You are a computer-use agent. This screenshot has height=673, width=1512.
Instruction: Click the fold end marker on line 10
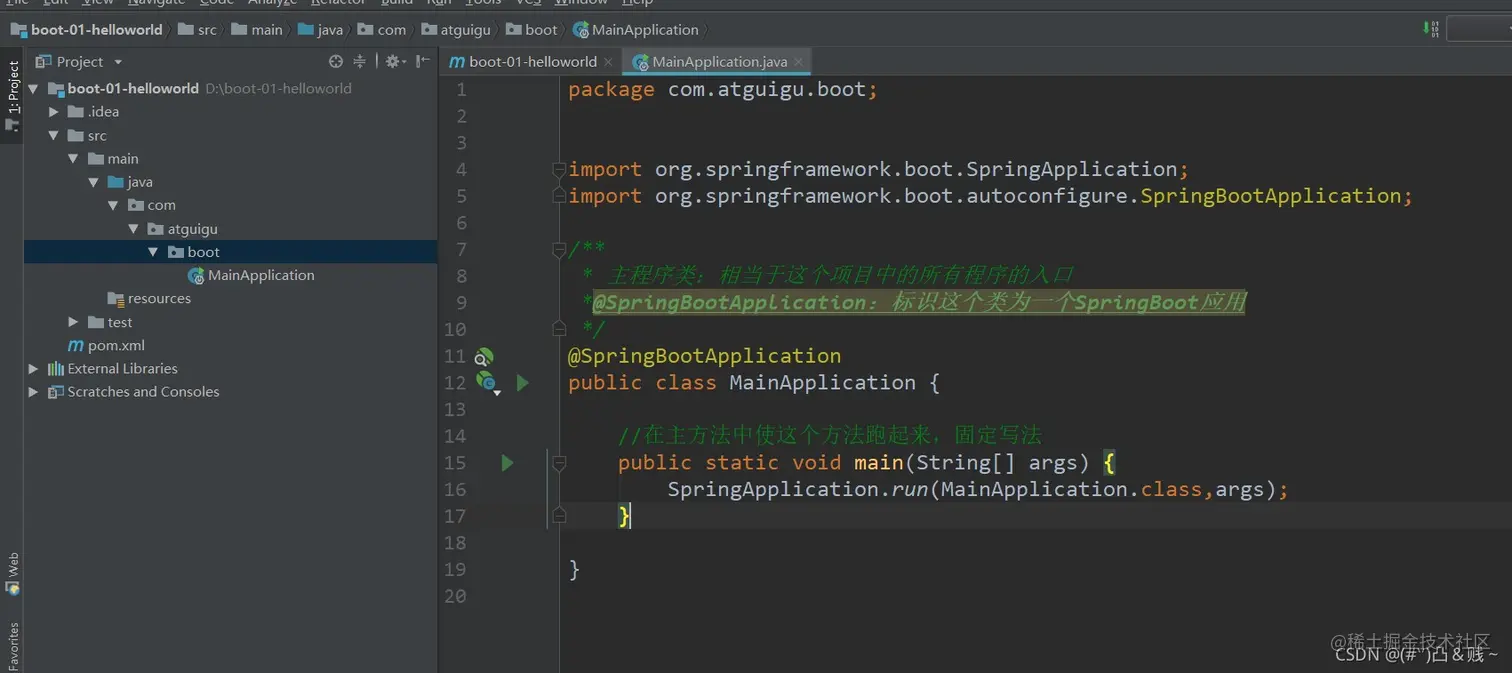tap(559, 329)
